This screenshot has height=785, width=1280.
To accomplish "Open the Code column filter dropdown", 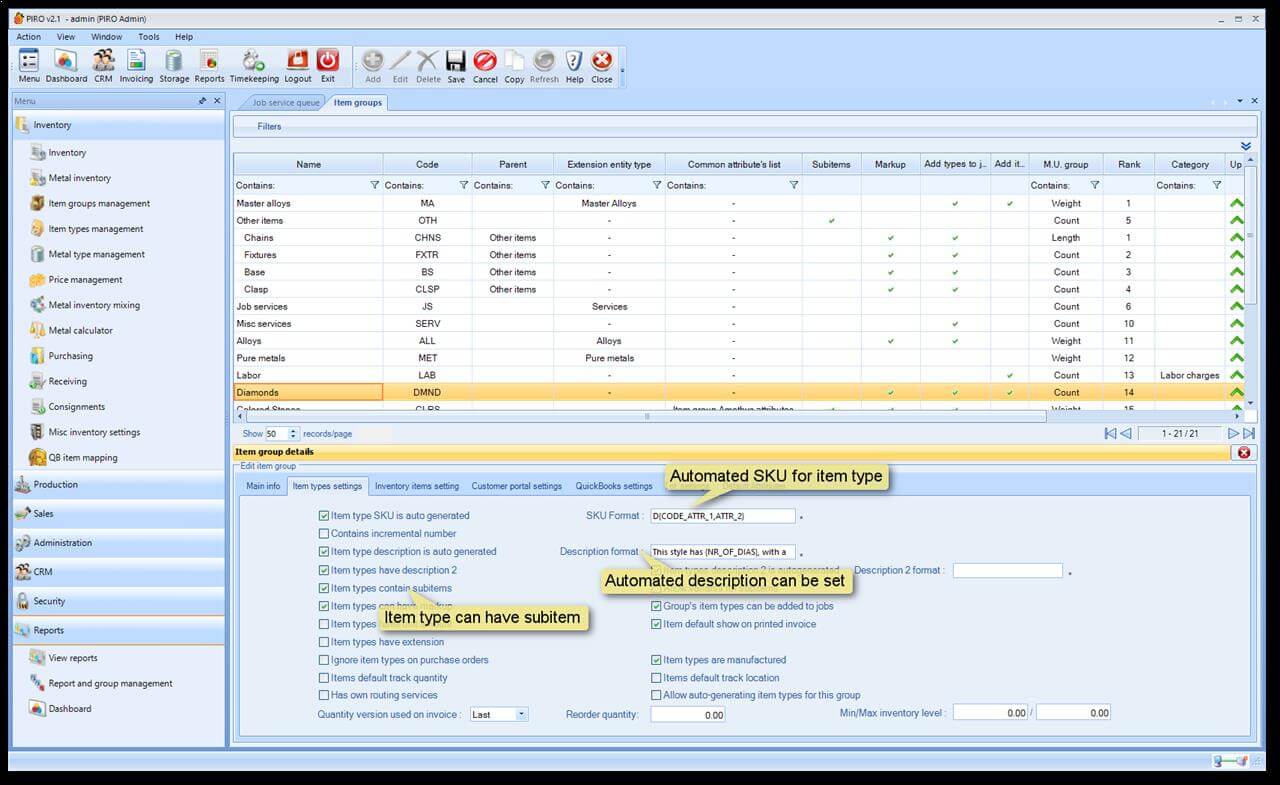I will click(463, 185).
